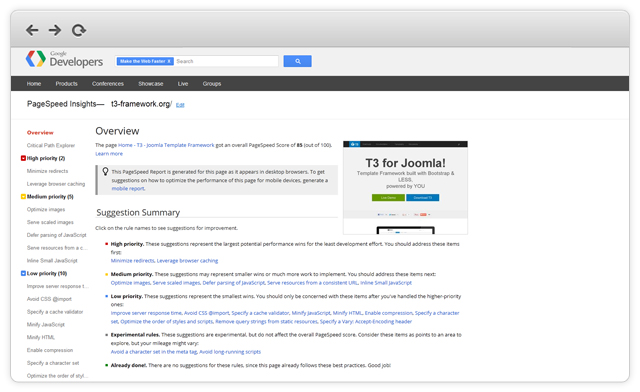The height and width of the screenshot is (392, 640).
Task: Follow Minify JavaScript summary link
Action: (x=311, y=313)
